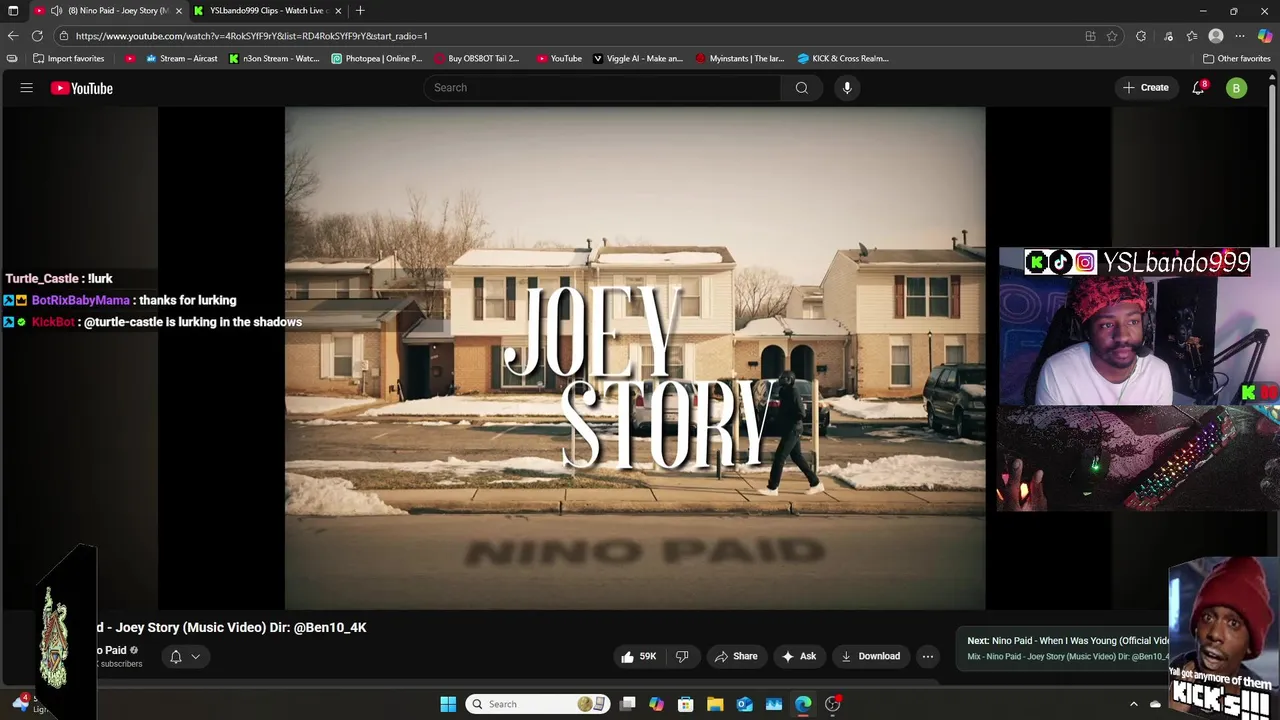Open the Myinstants bookmark

pos(741,58)
